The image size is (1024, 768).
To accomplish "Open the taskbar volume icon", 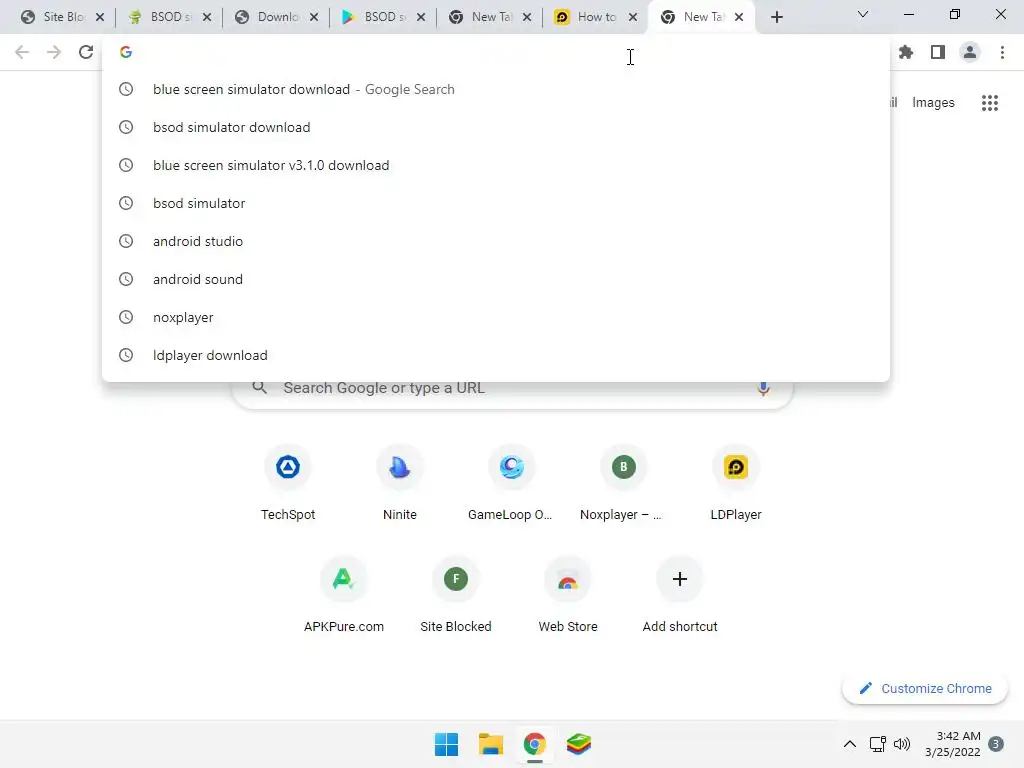I will click(x=902, y=744).
